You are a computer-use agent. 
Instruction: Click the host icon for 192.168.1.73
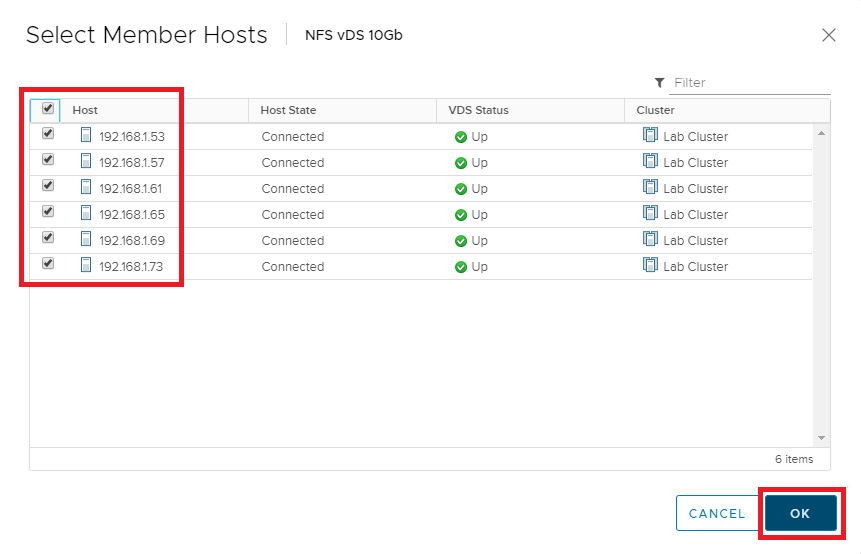click(86, 266)
